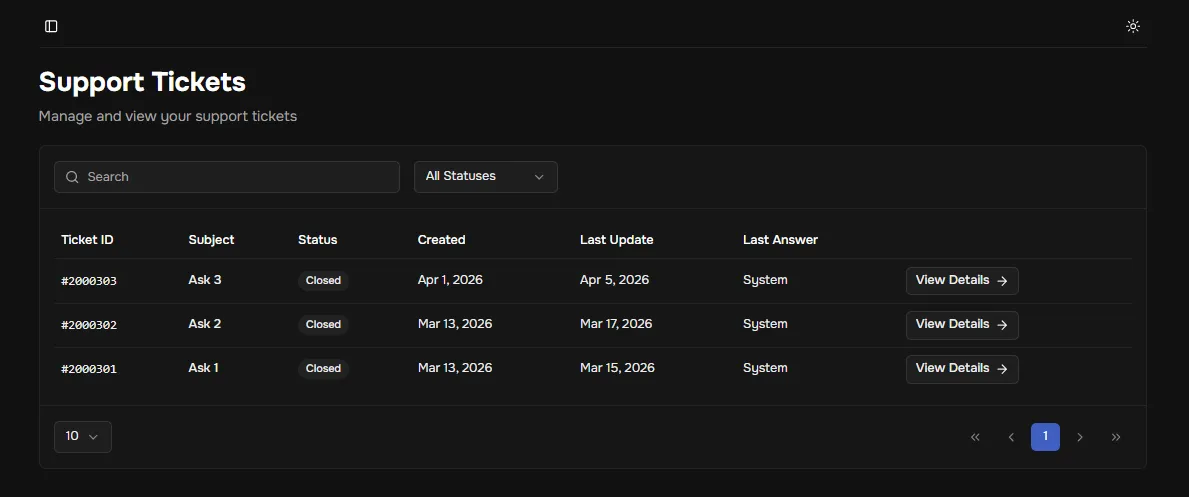This screenshot has width=1189, height=497.
Task: Click the search magnifier icon
Action: coord(72,177)
